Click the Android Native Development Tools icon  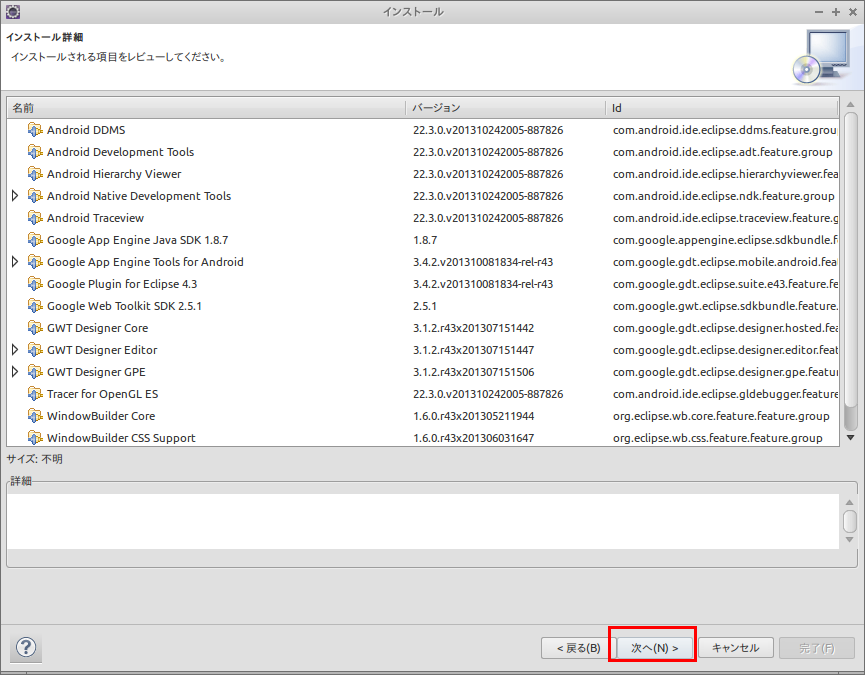[35, 196]
